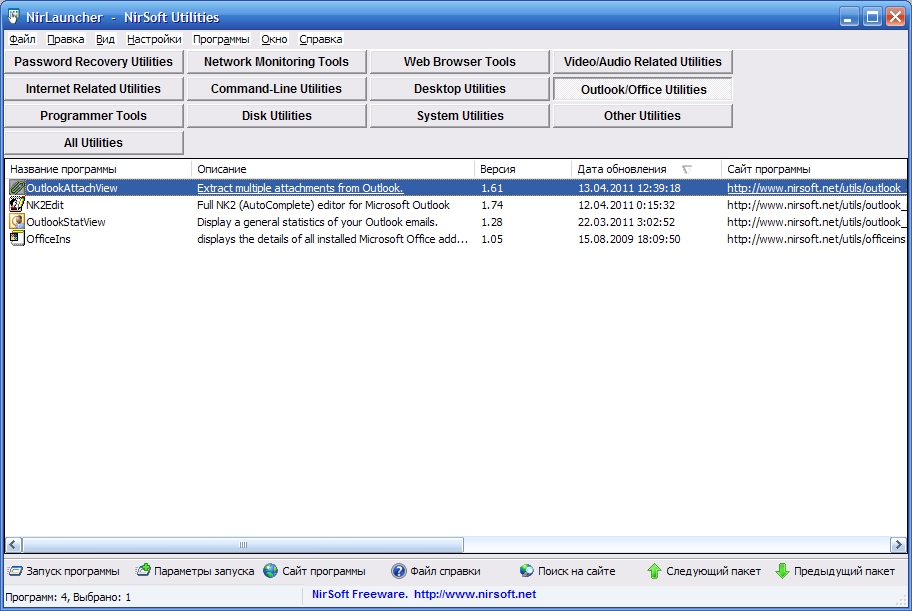Open the Файл menu
Image resolution: width=912 pixels, height=611 pixels.
point(22,39)
